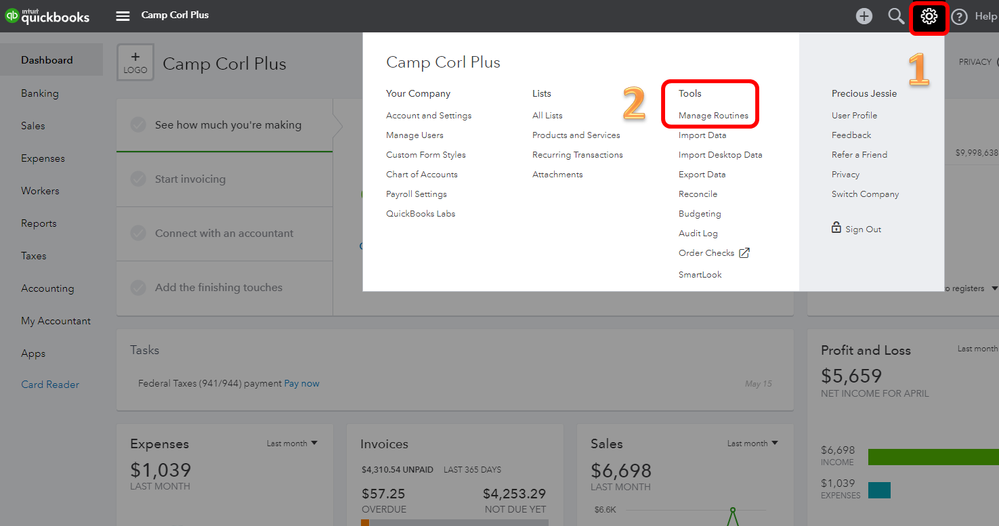Open Reports from sidebar
Viewport: 999px width, 526px height.
coord(38,224)
